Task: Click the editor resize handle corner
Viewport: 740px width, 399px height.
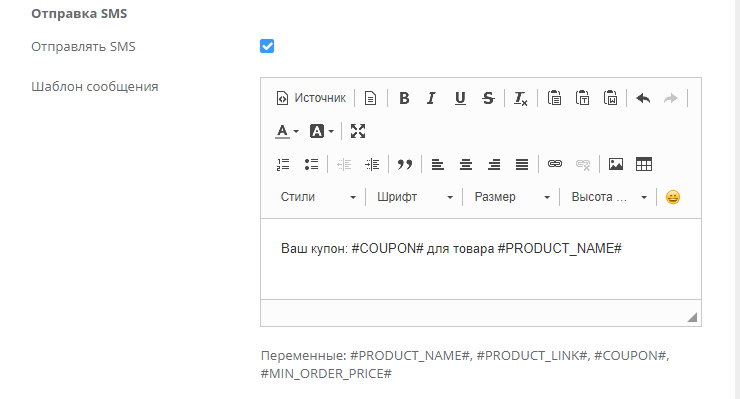Action: [692, 317]
